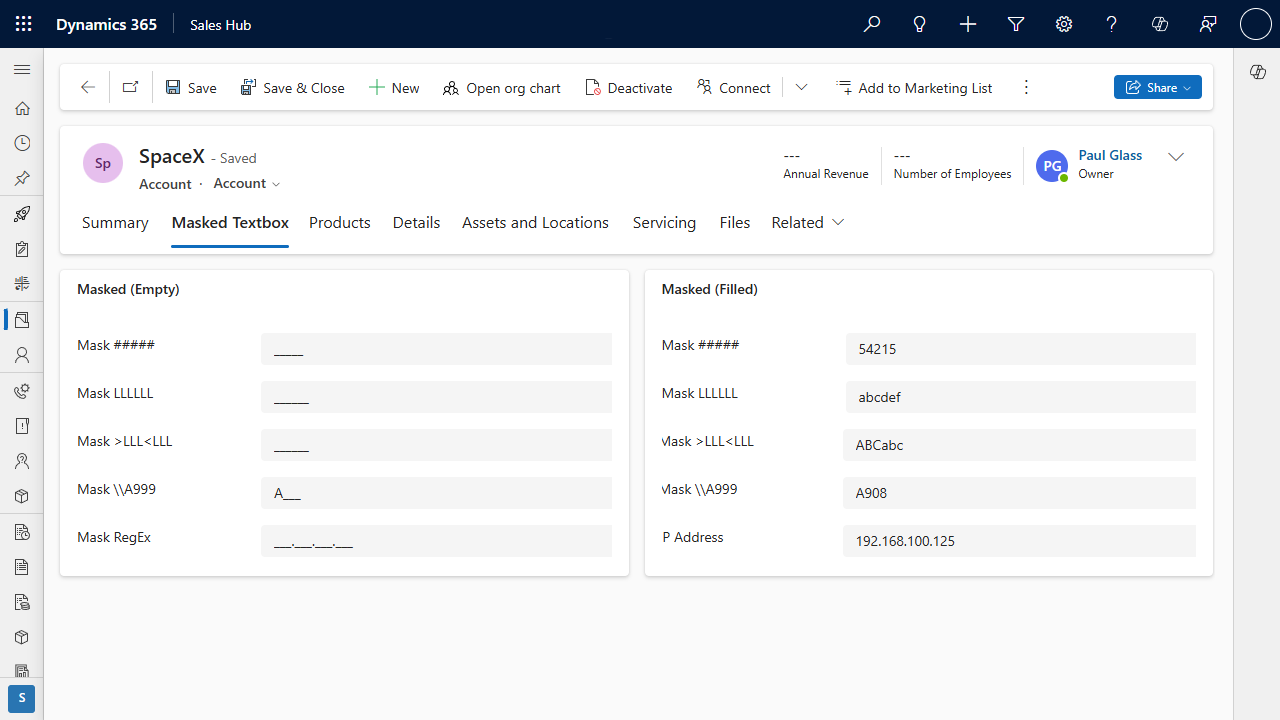Click the Mask \\A999 field showing A___
The width and height of the screenshot is (1280, 720).
click(436, 493)
